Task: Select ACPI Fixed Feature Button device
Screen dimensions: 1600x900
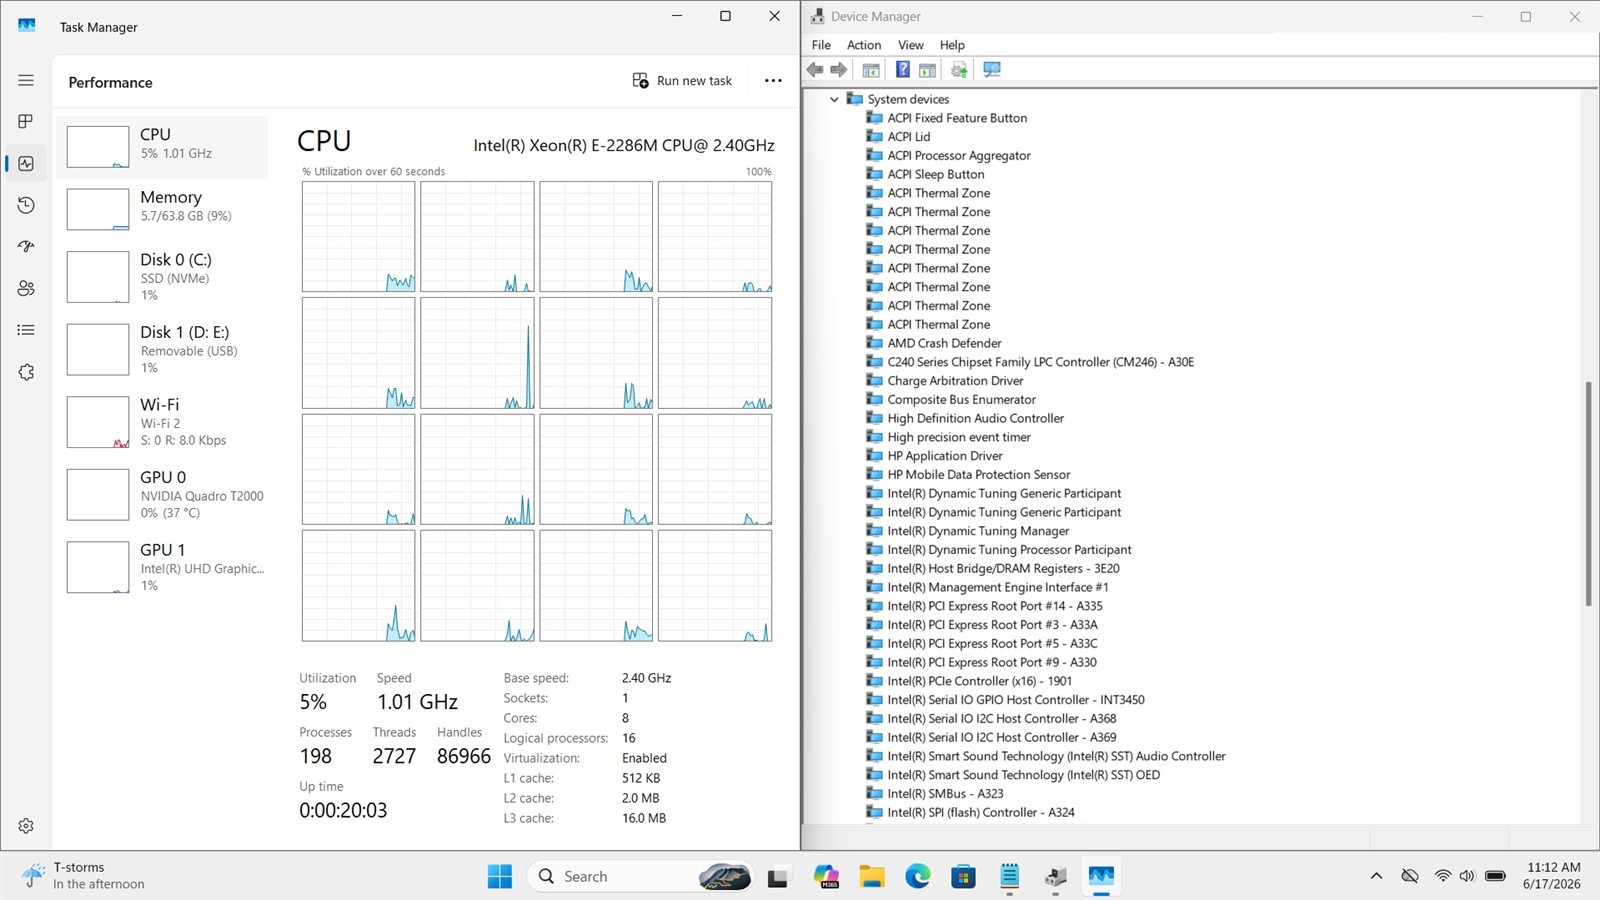Action: coord(957,118)
